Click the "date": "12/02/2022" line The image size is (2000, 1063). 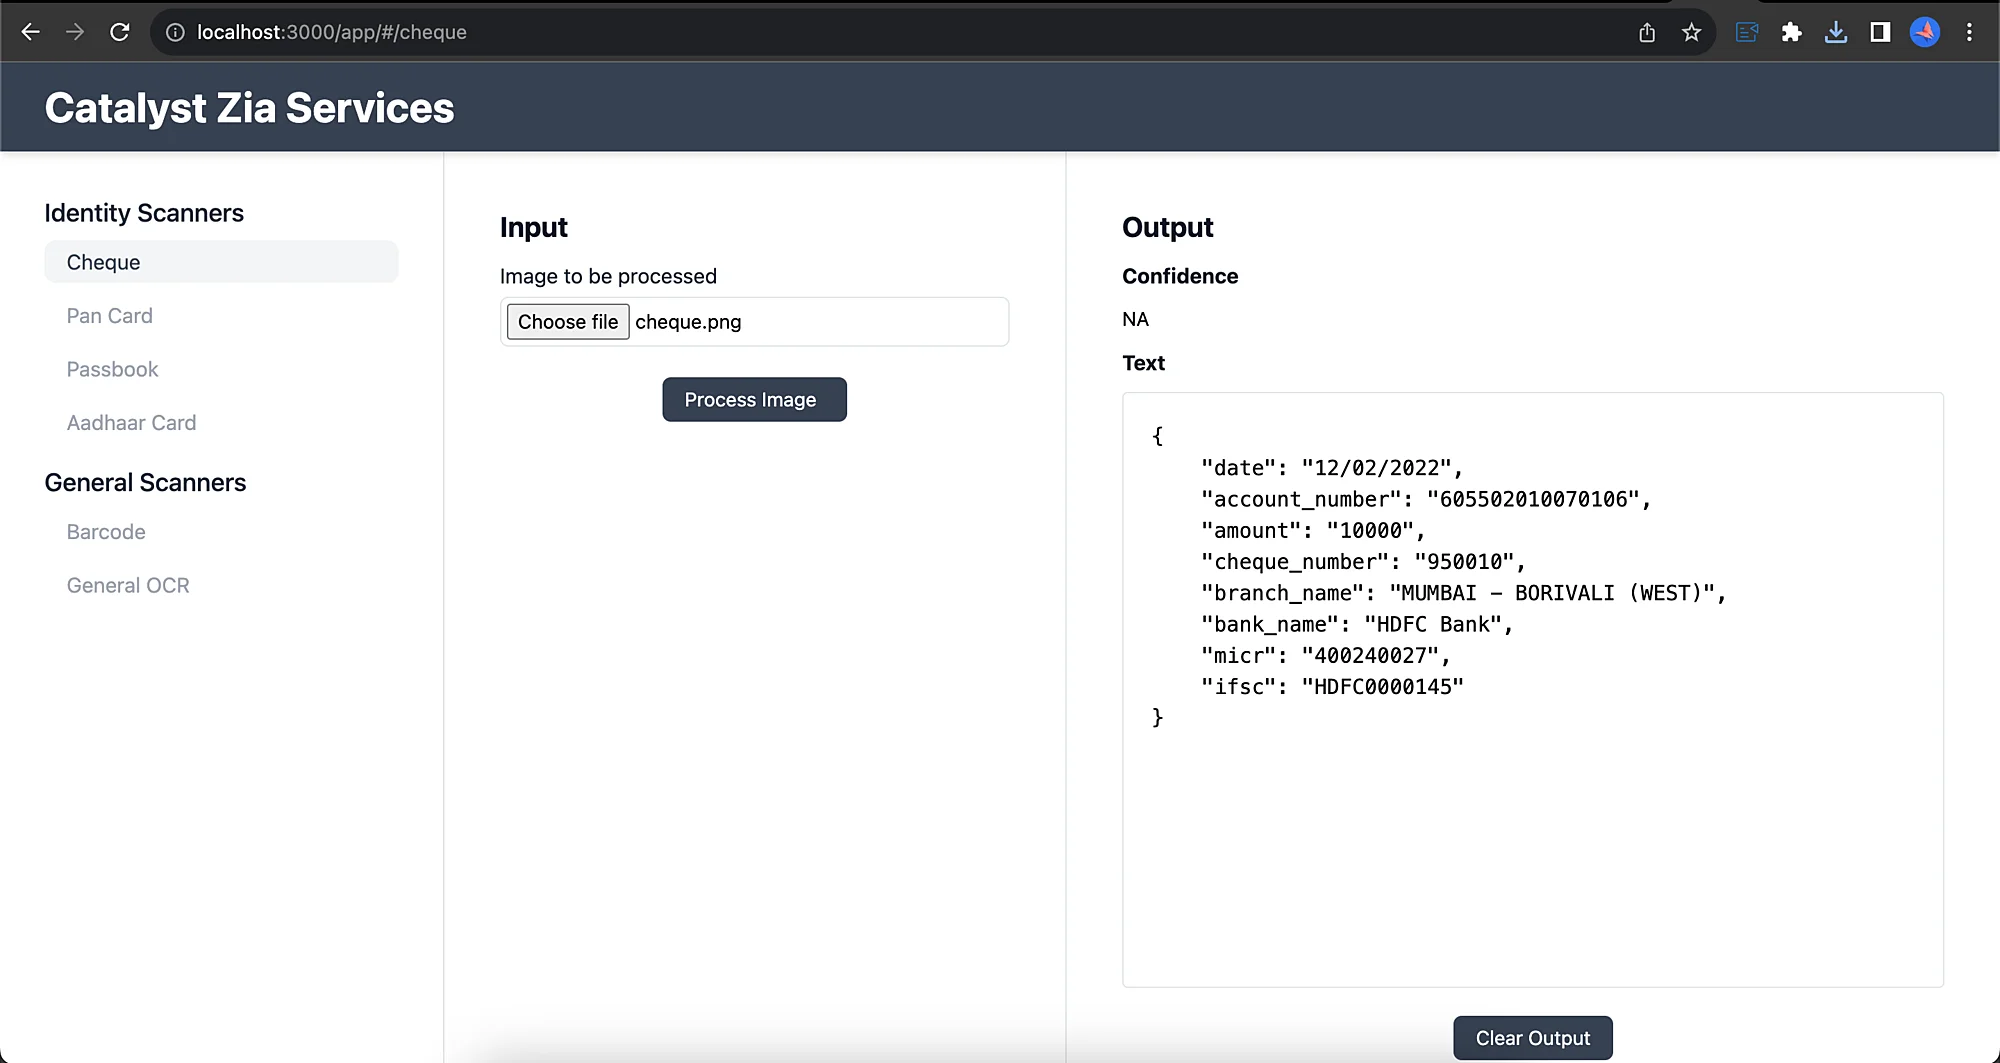click(1332, 468)
